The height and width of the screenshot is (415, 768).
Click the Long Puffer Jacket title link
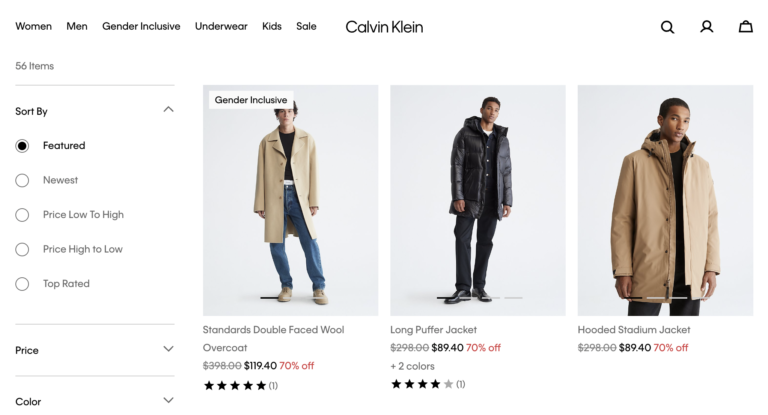click(433, 330)
